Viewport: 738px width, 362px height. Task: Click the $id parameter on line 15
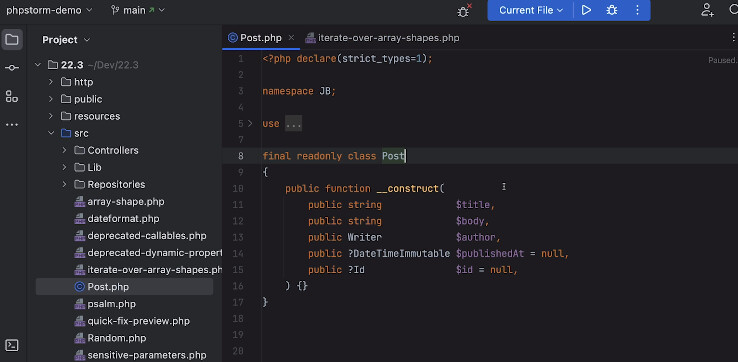465,270
